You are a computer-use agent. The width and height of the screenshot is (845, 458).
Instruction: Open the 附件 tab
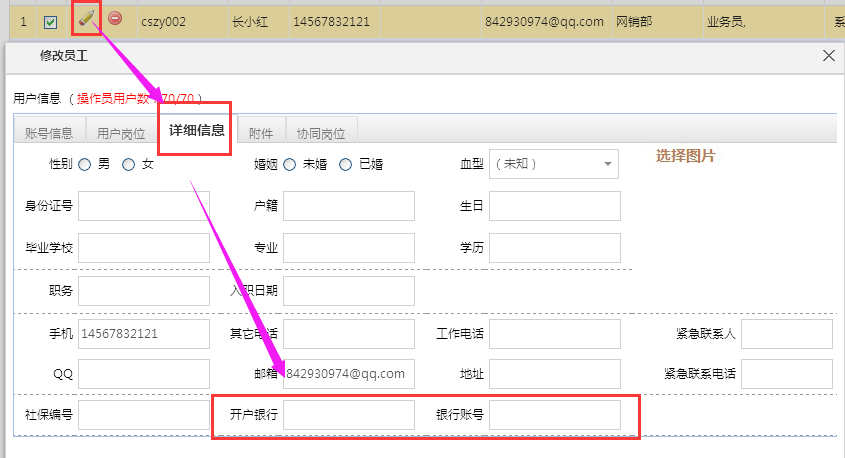click(260, 133)
